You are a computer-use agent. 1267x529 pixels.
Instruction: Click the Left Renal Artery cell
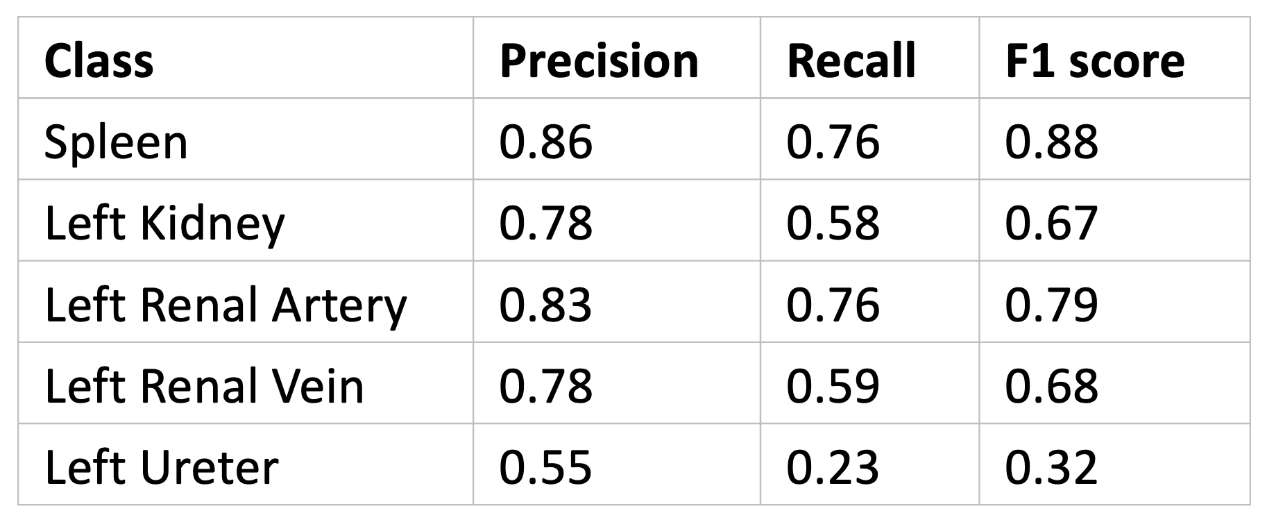226,304
